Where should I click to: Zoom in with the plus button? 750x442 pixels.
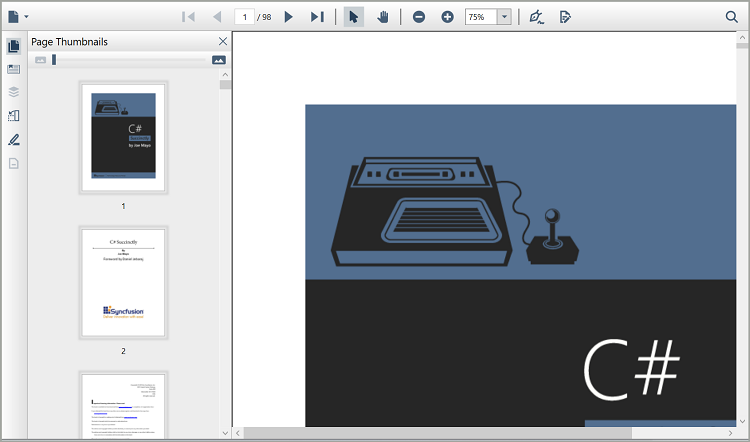(447, 17)
